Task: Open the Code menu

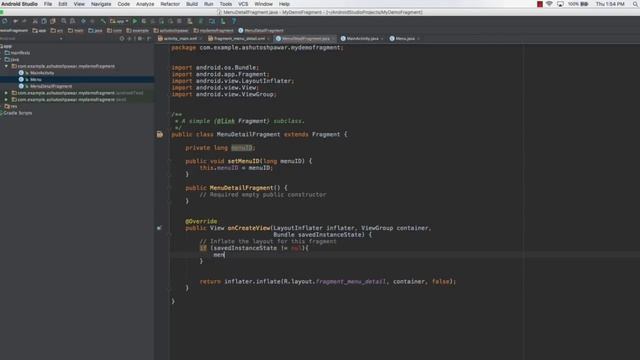Action: (124, 4)
